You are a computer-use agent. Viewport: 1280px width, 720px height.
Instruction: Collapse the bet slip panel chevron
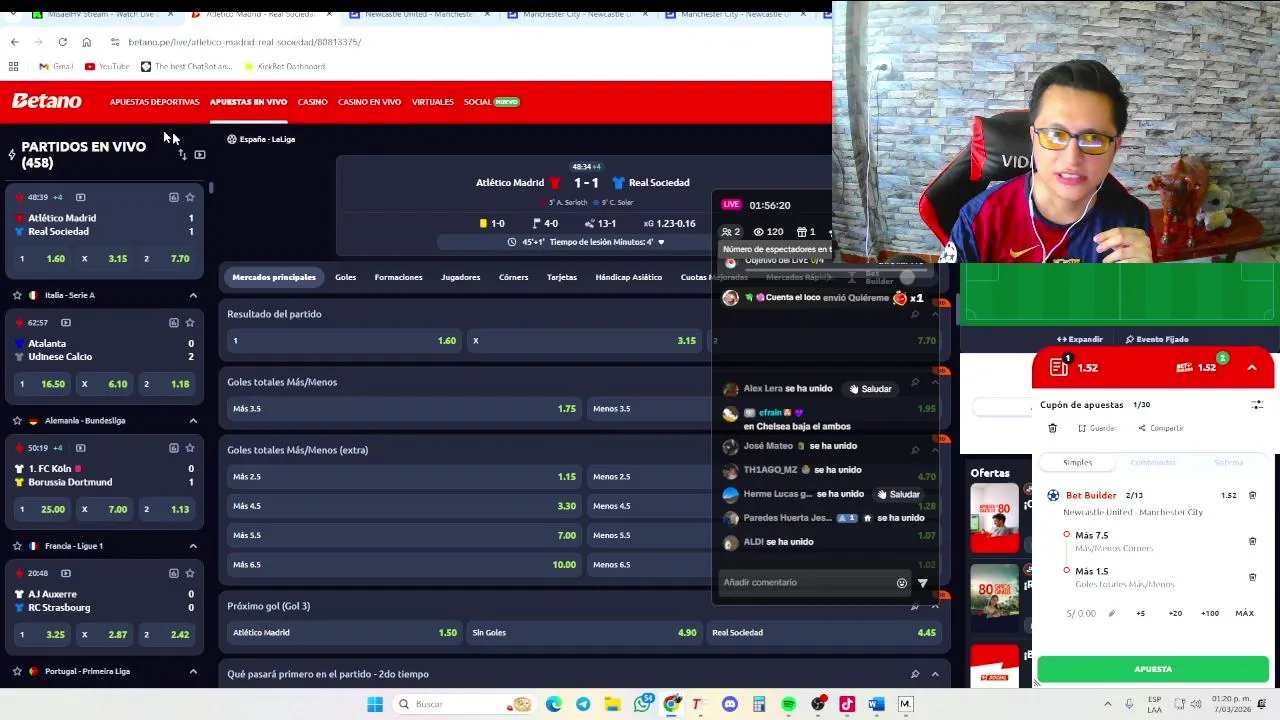pos(1252,368)
